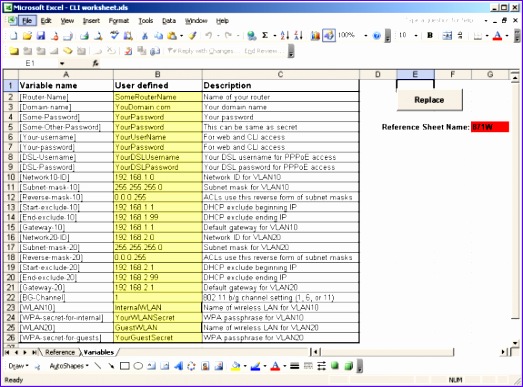Open the AutoSum dropdown arrow

coord(275,35)
